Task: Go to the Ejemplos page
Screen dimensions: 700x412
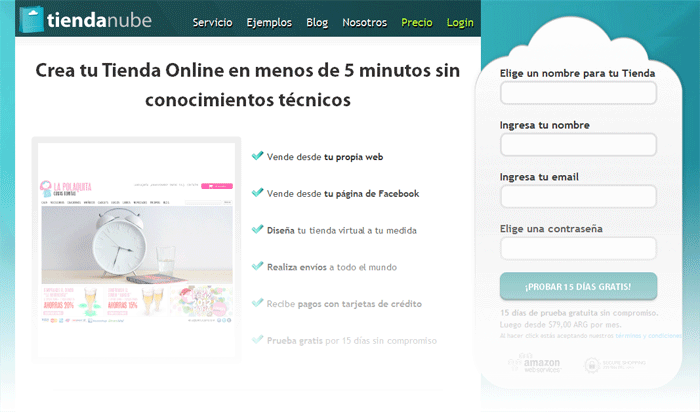Action: 268,21
